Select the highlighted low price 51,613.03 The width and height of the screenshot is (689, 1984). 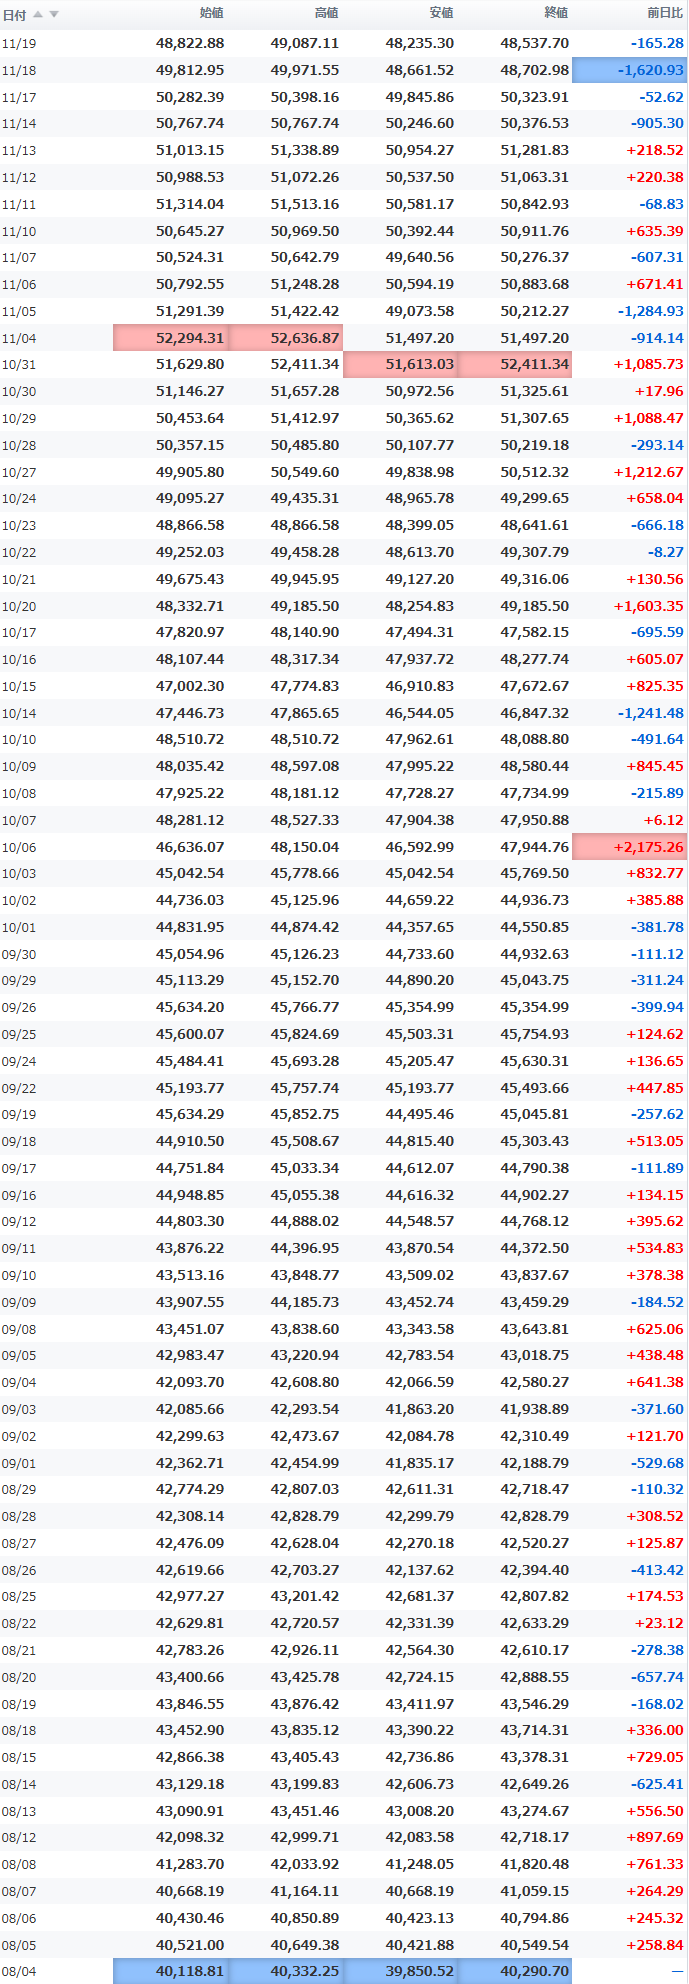400,365
